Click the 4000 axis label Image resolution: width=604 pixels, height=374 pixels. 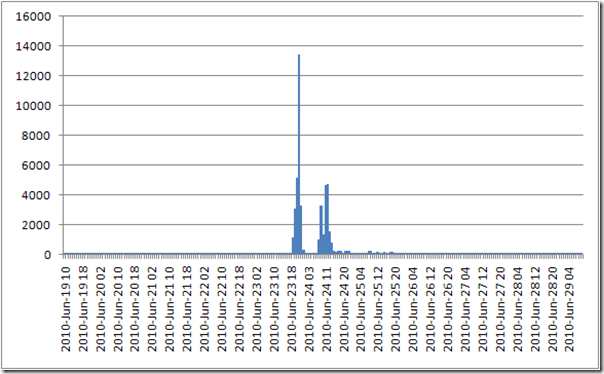pyautogui.click(x=36, y=195)
